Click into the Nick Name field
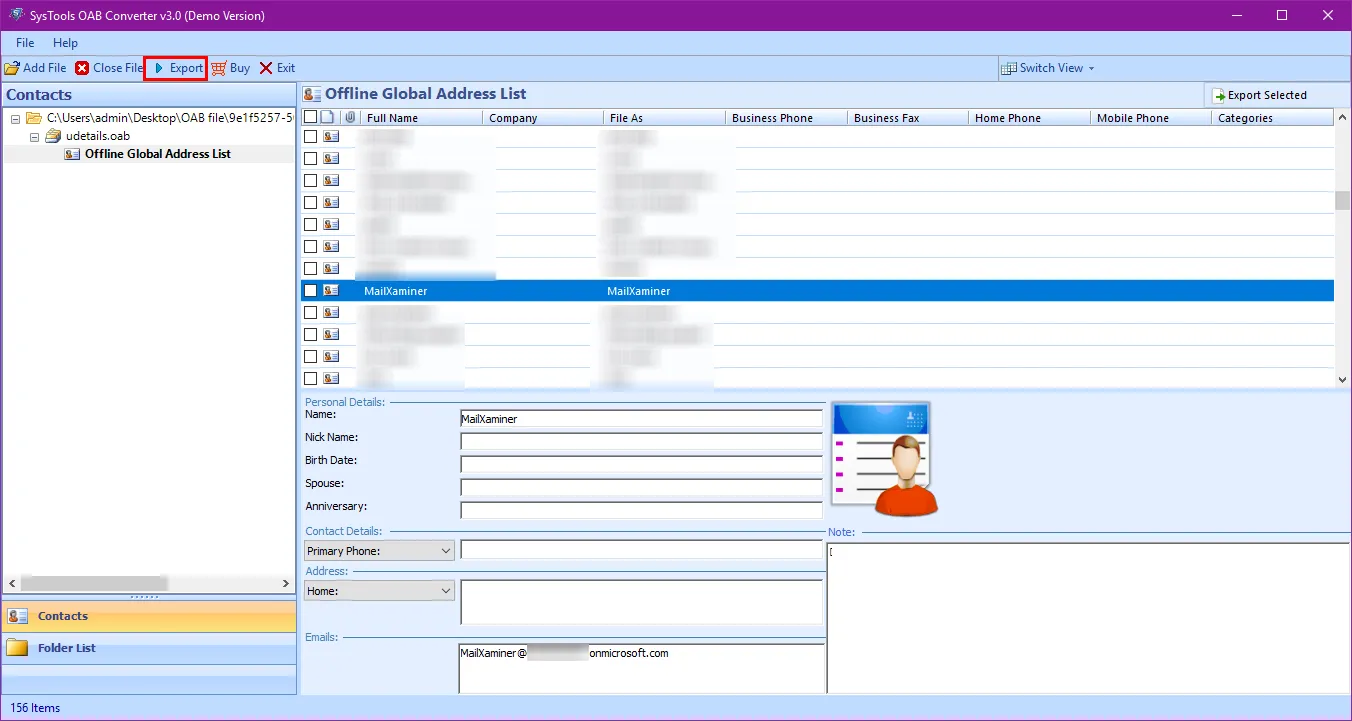The height and width of the screenshot is (721, 1352). pos(641,441)
